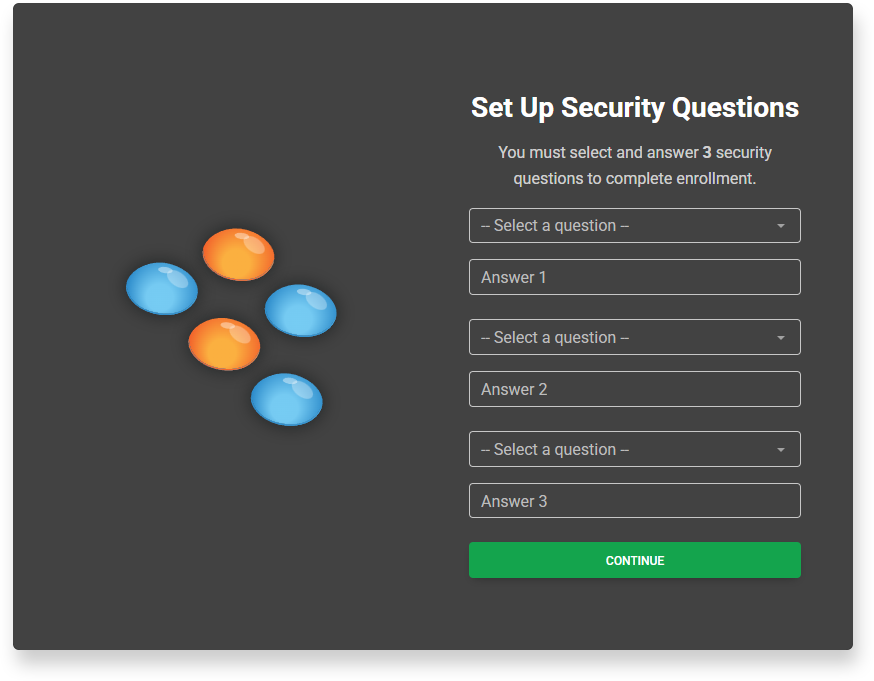Image resolution: width=874 pixels, height=681 pixels.
Task: Click the bottom blue droplet in the logo
Action: pos(286,399)
